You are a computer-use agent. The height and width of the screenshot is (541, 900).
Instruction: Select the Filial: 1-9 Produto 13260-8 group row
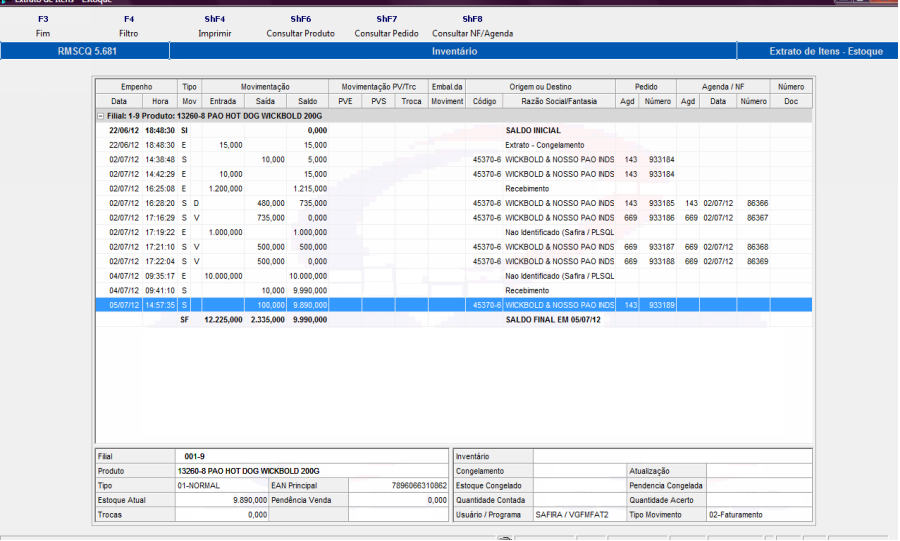453,116
